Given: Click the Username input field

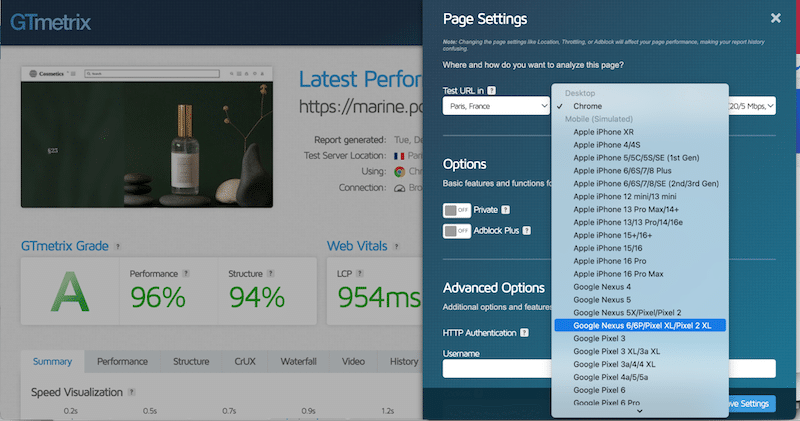Looking at the screenshot, I should tap(497, 368).
